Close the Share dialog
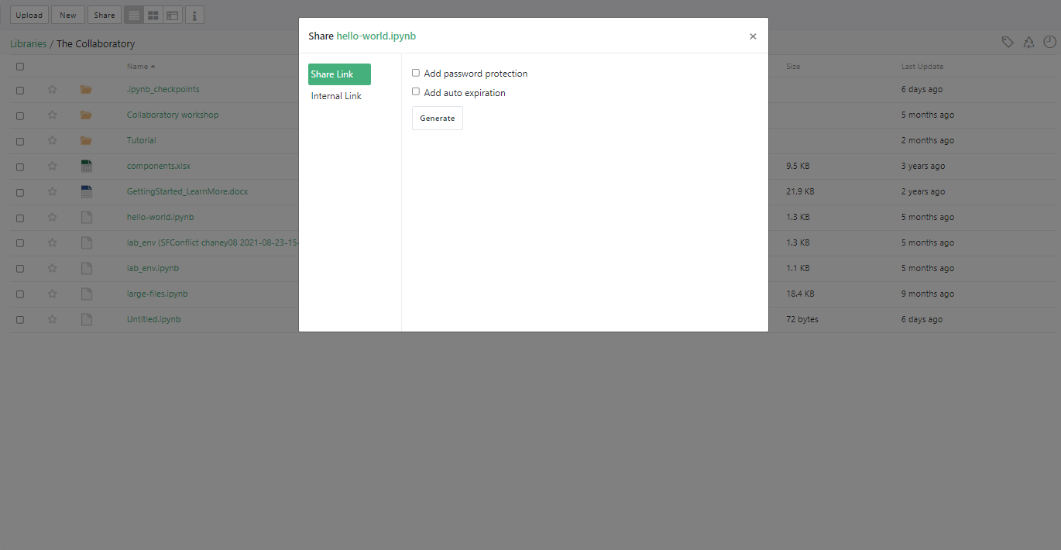The width and height of the screenshot is (1061, 550). (x=753, y=36)
